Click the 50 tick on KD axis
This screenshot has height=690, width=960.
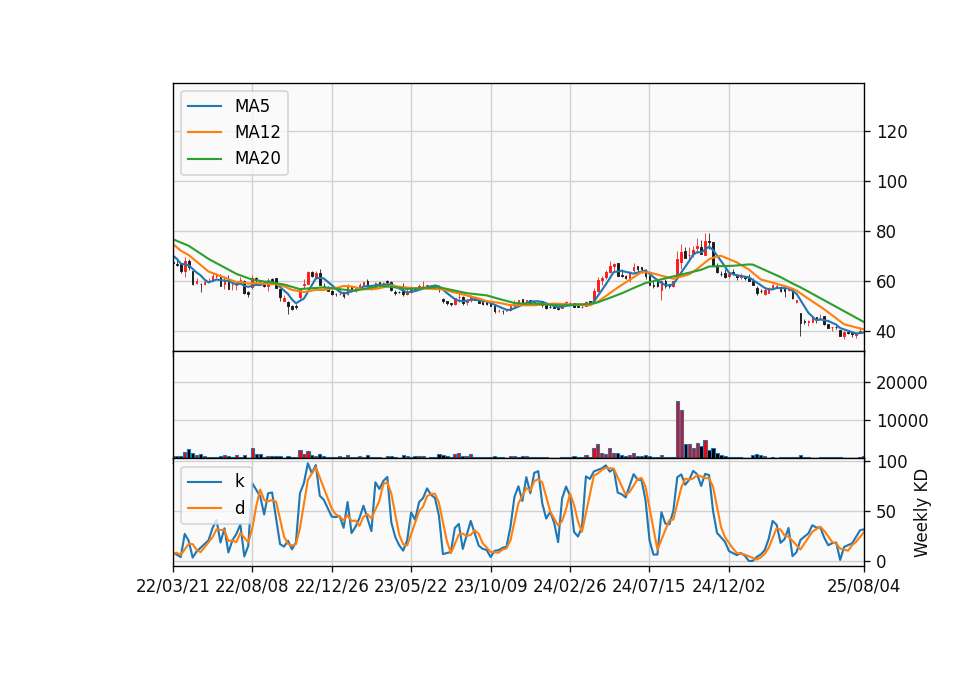click(887, 512)
